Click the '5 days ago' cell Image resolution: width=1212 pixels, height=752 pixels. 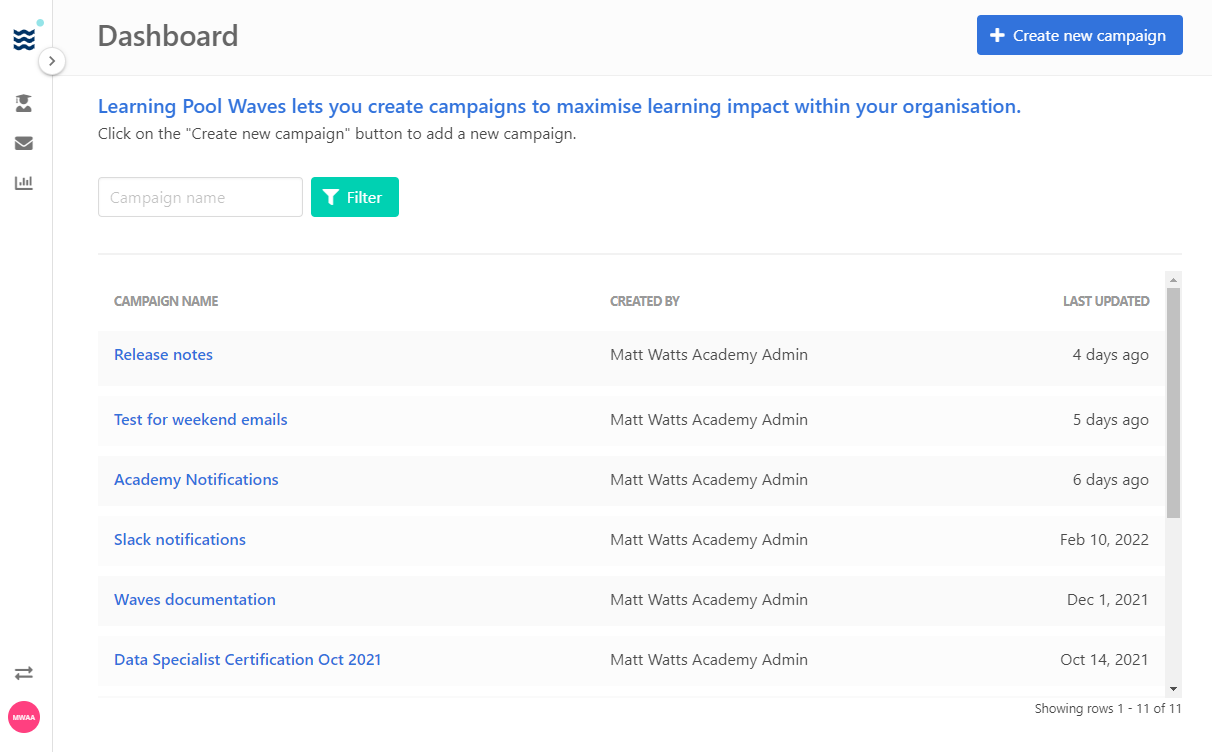(1110, 419)
